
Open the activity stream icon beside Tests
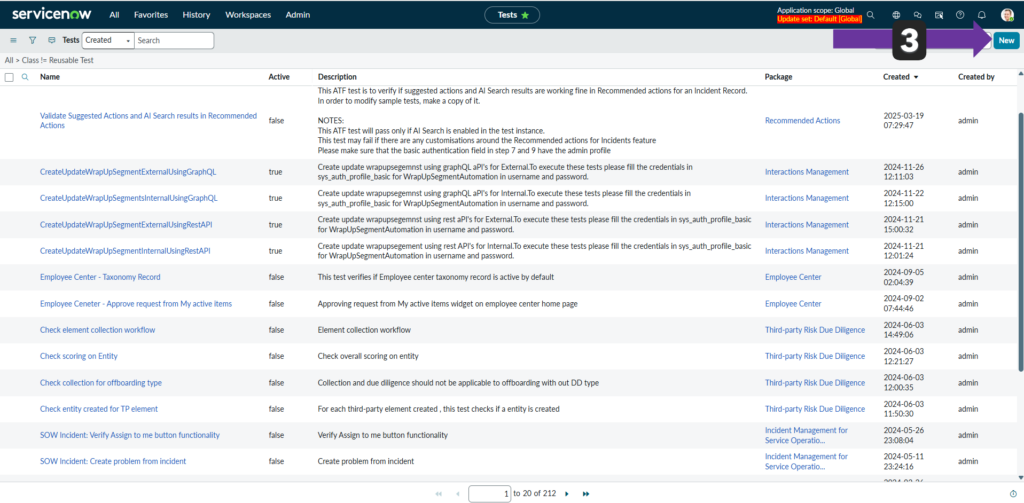pos(51,41)
